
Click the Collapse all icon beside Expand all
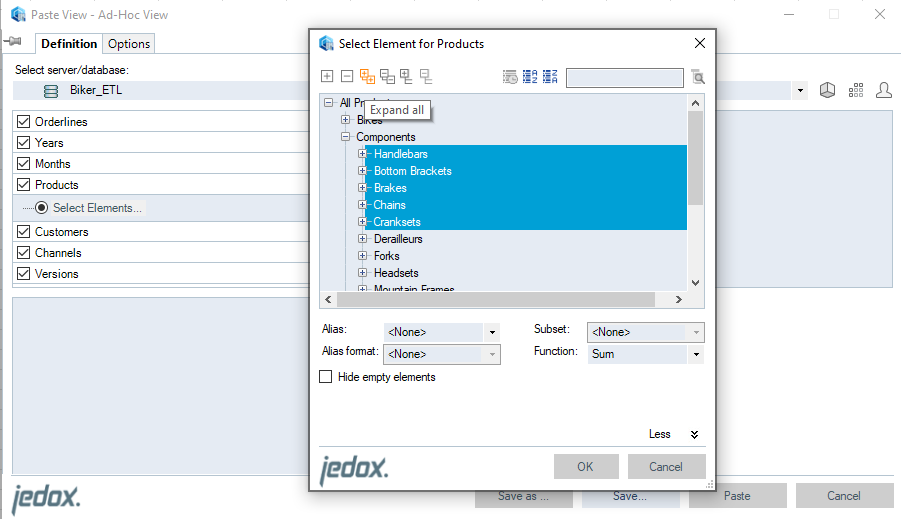click(x=387, y=77)
